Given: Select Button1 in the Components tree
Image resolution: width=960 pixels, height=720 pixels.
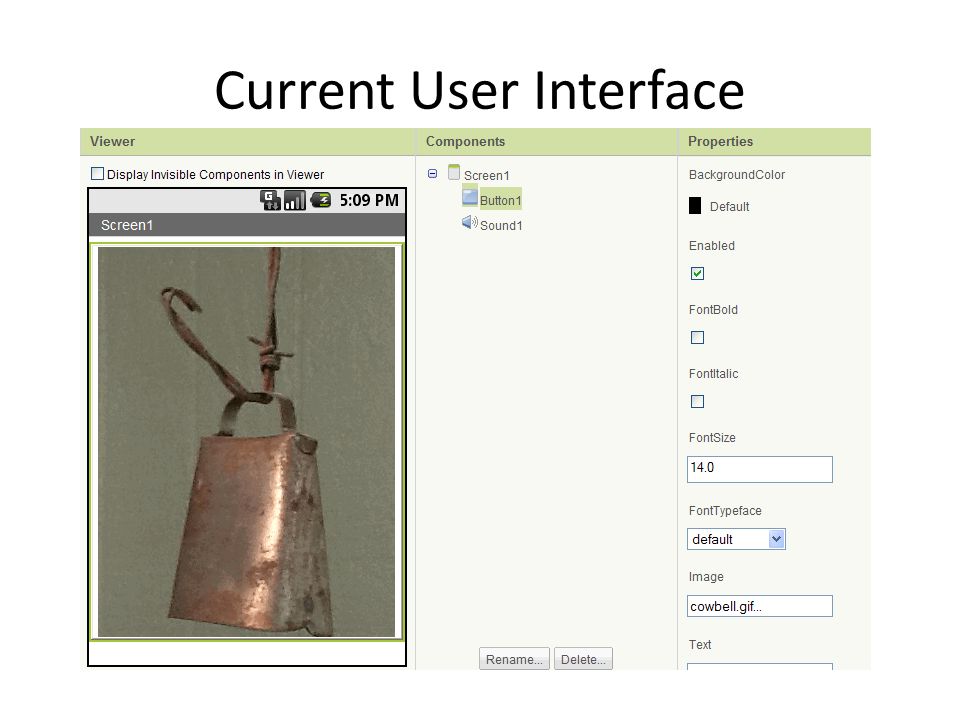Looking at the screenshot, I should click(x=500, y=201).
